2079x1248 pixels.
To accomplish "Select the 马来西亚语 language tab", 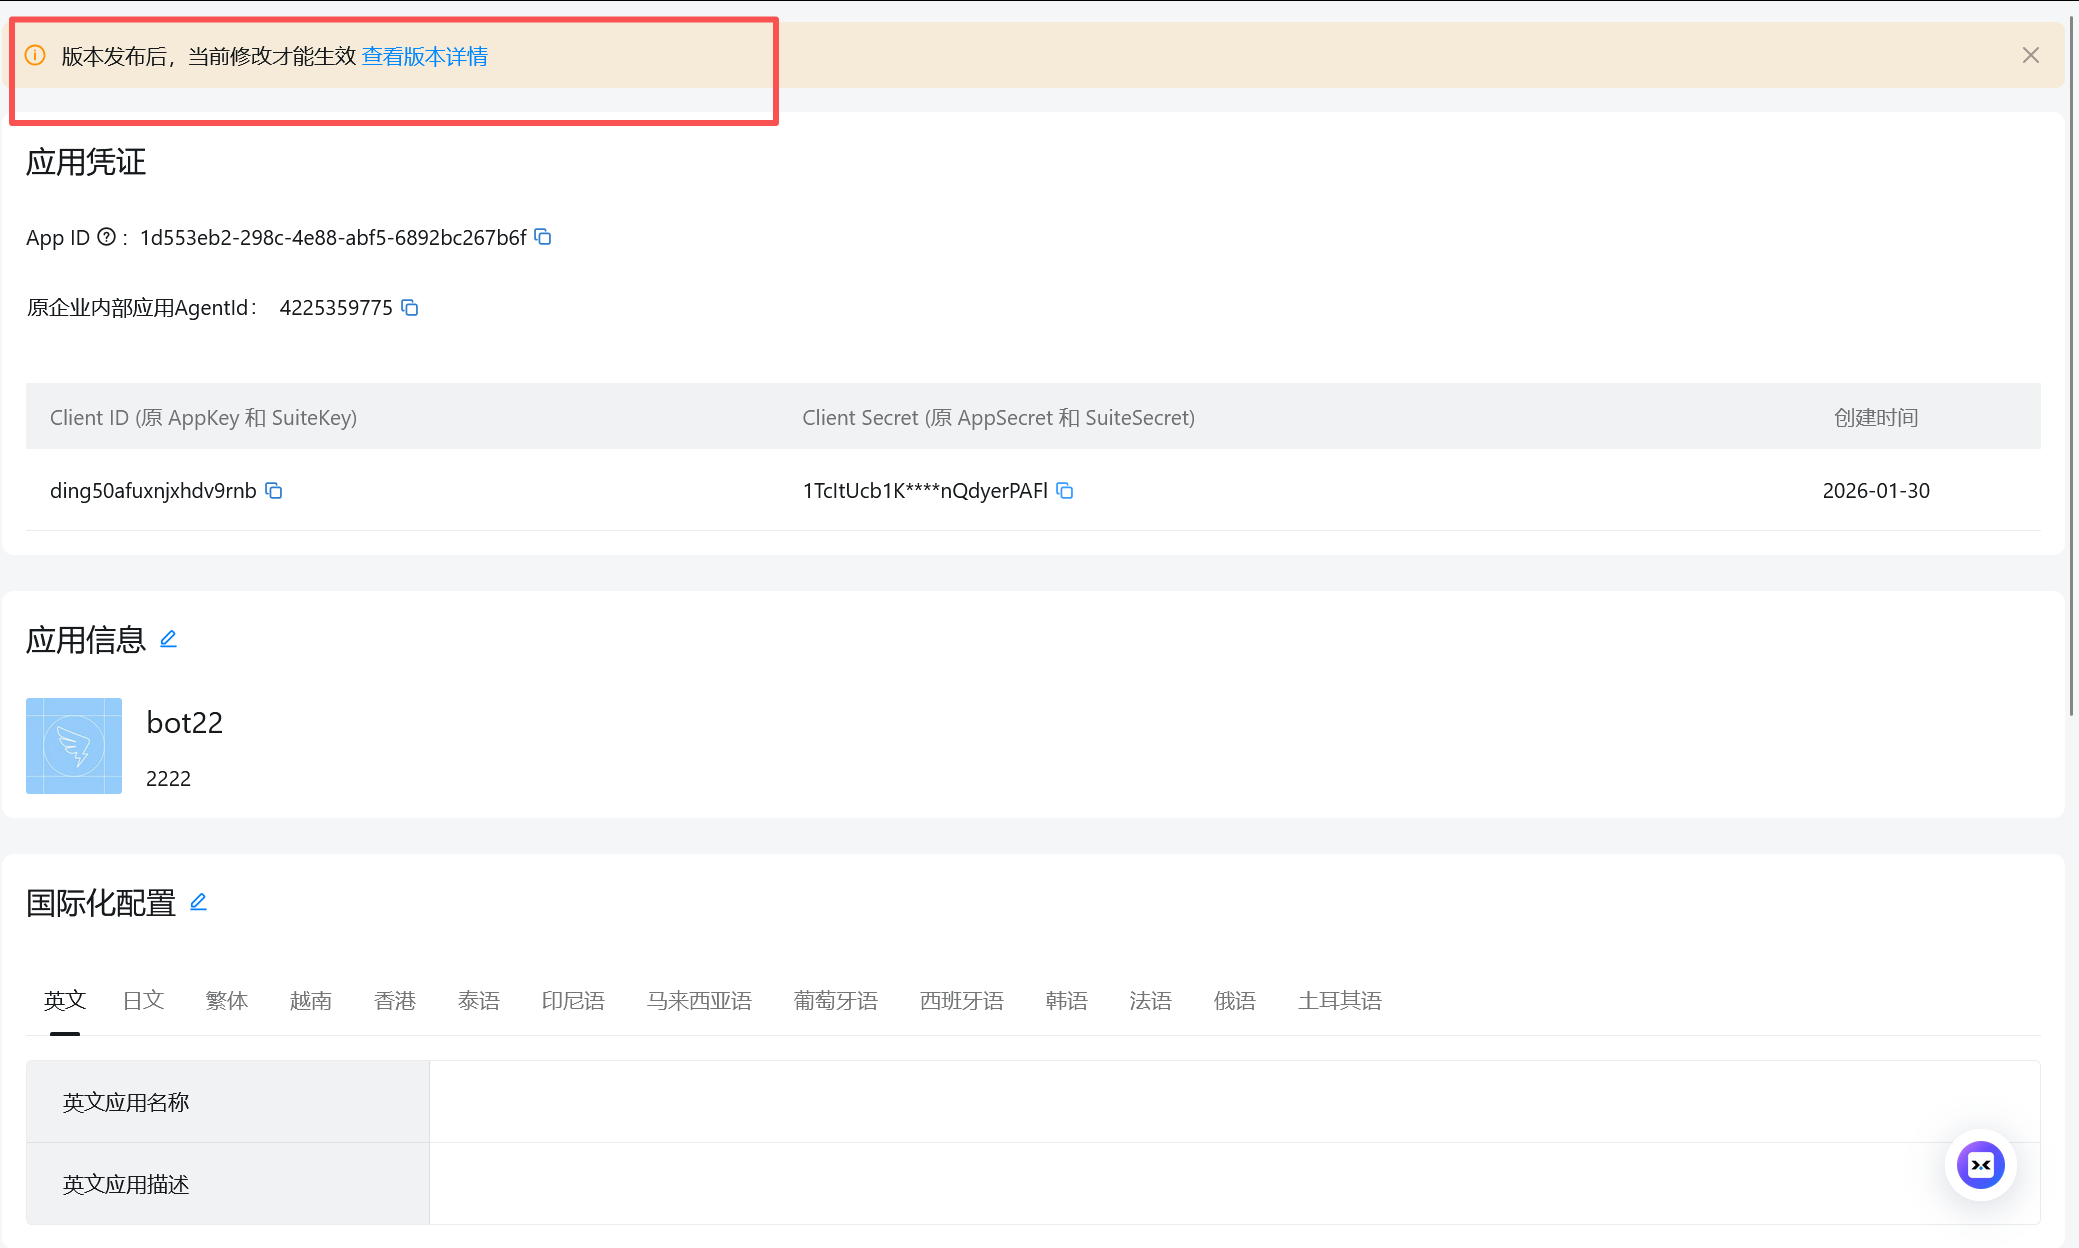I will [x=699, y=1000].
